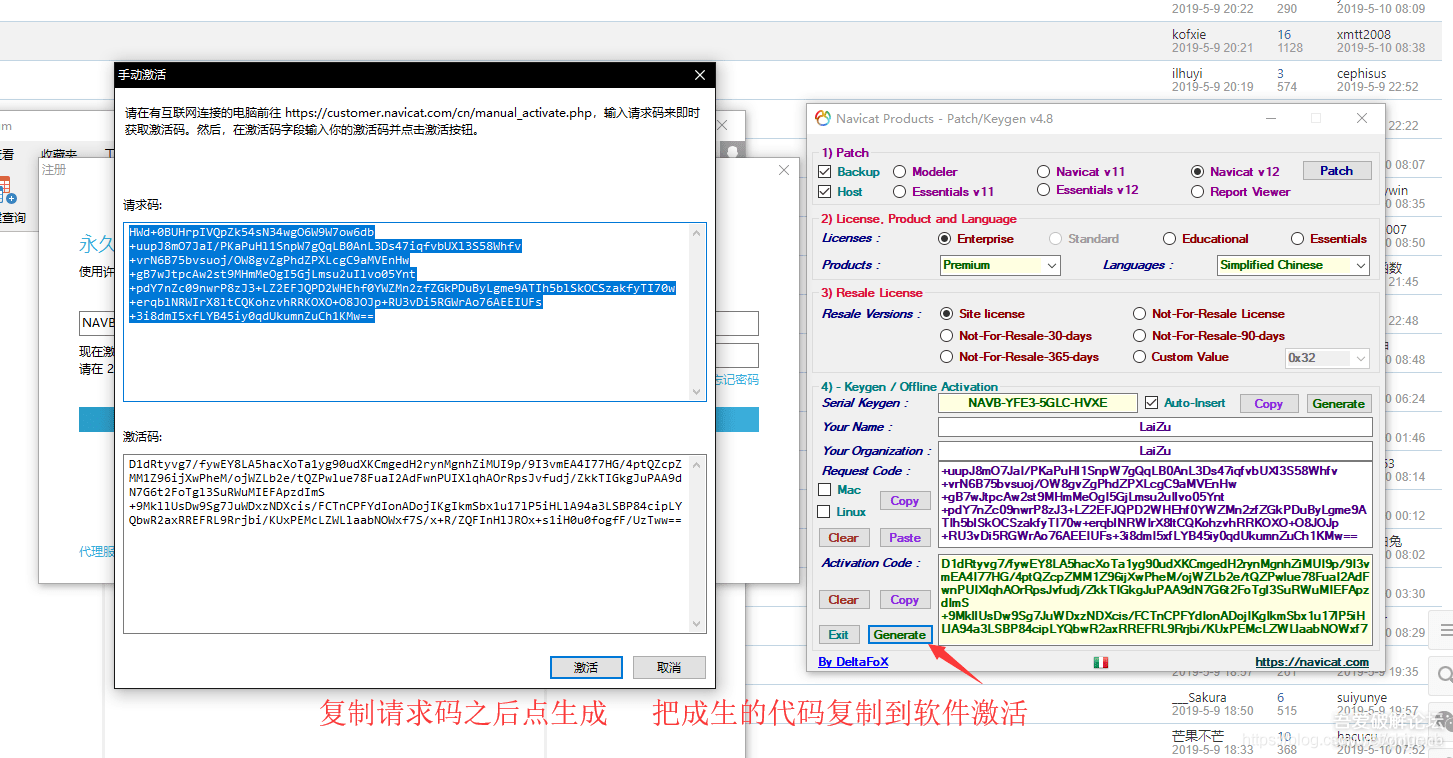Click the Serial Keygen field
The height and width of the screenshot is (758, 1453).
pos(1037,403)
